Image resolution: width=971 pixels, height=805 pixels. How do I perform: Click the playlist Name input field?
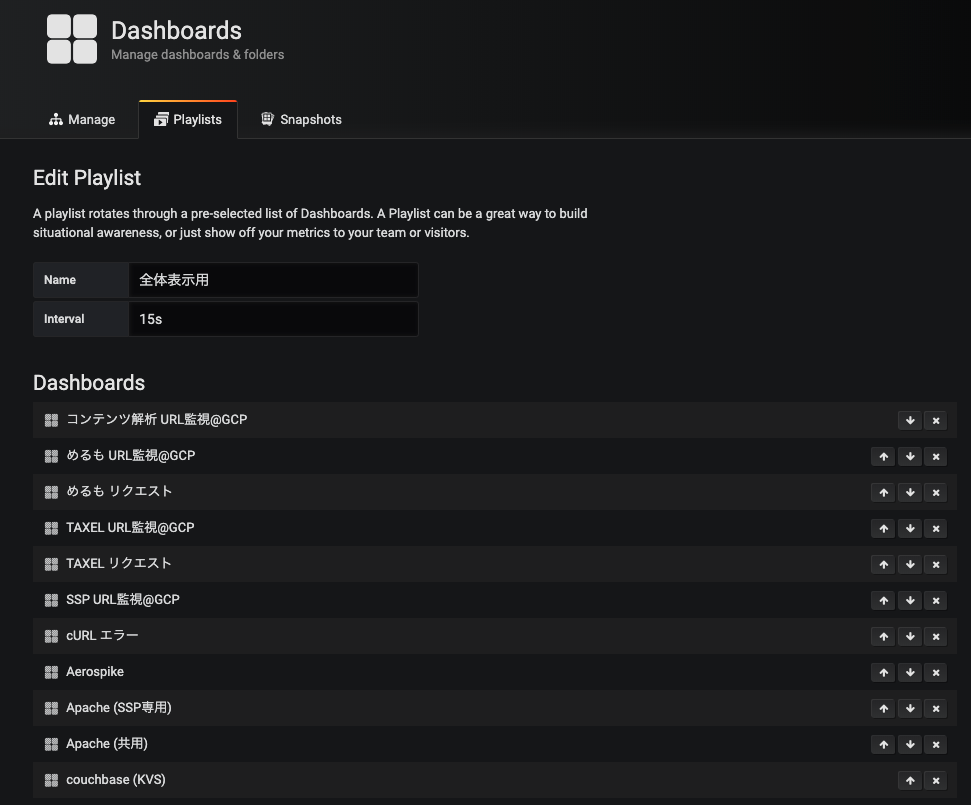[x=273, y=280]
